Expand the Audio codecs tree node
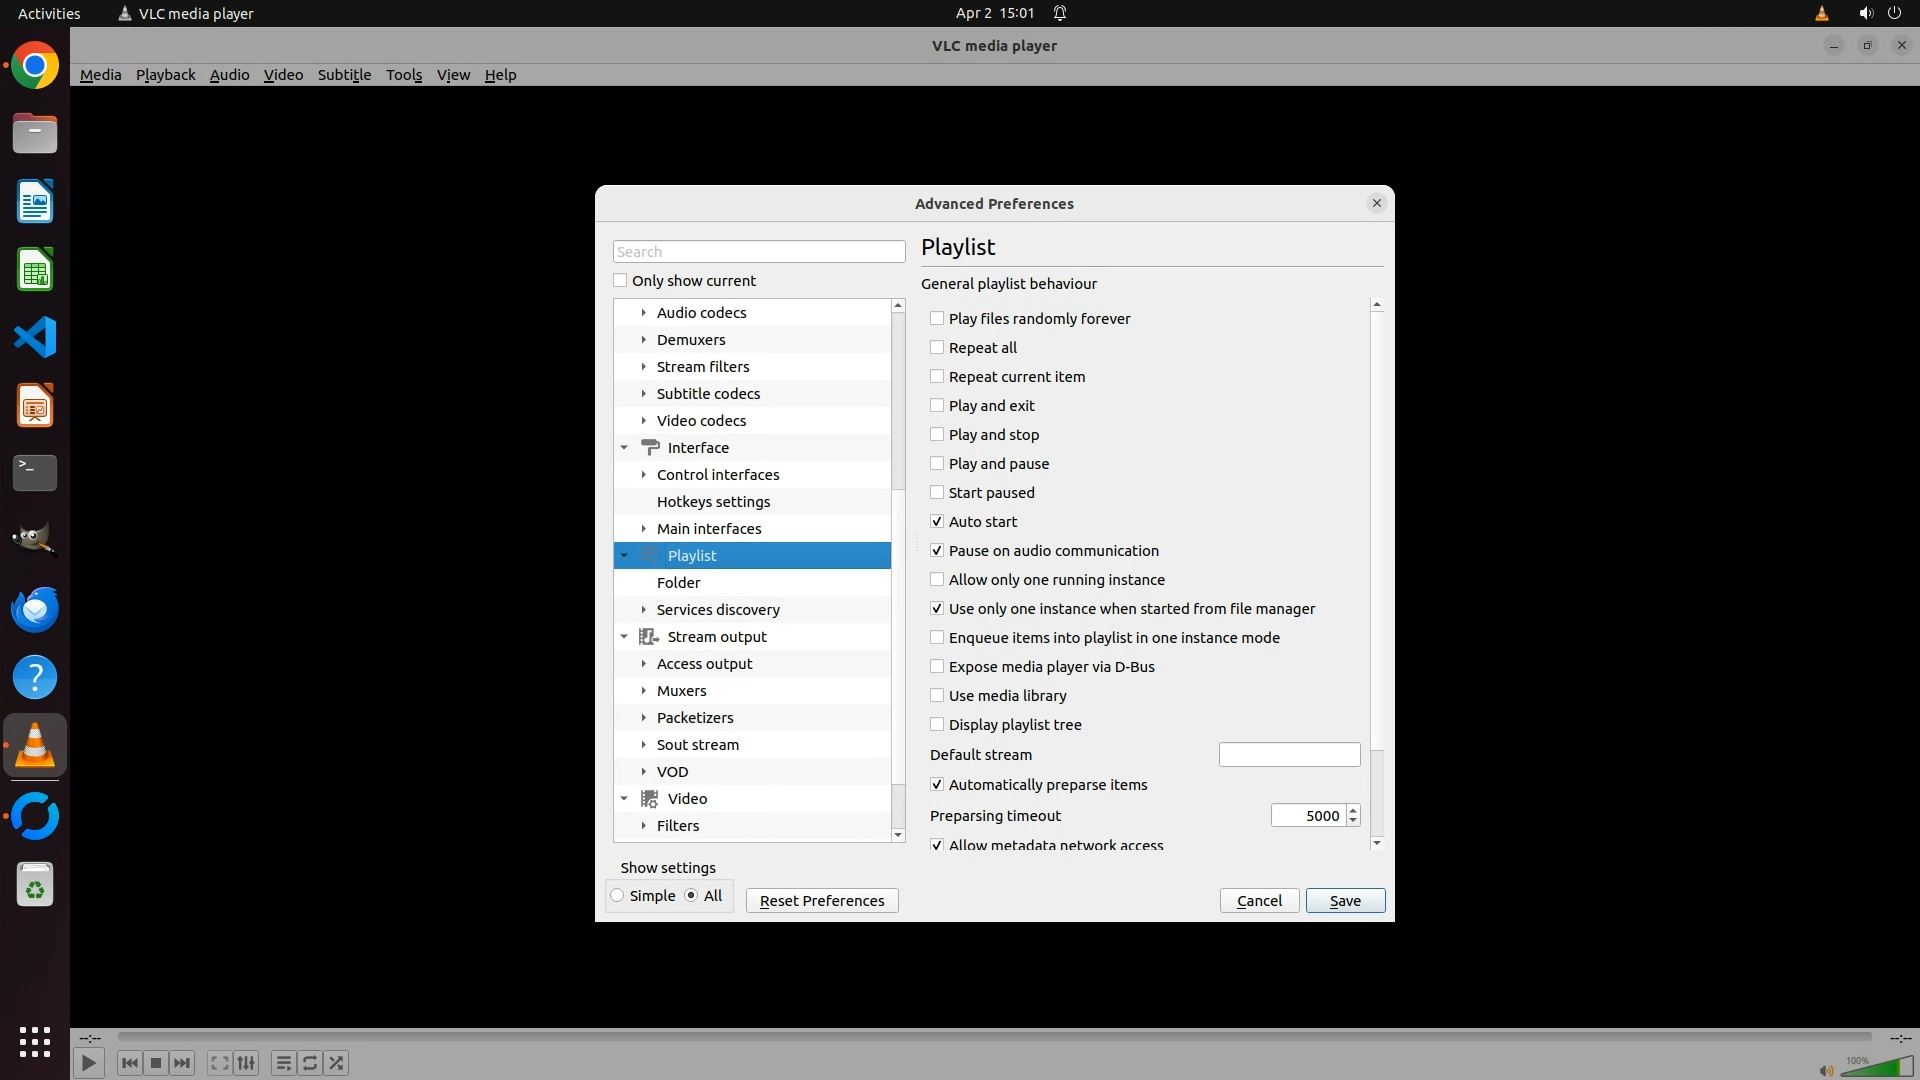 [644, 312]
